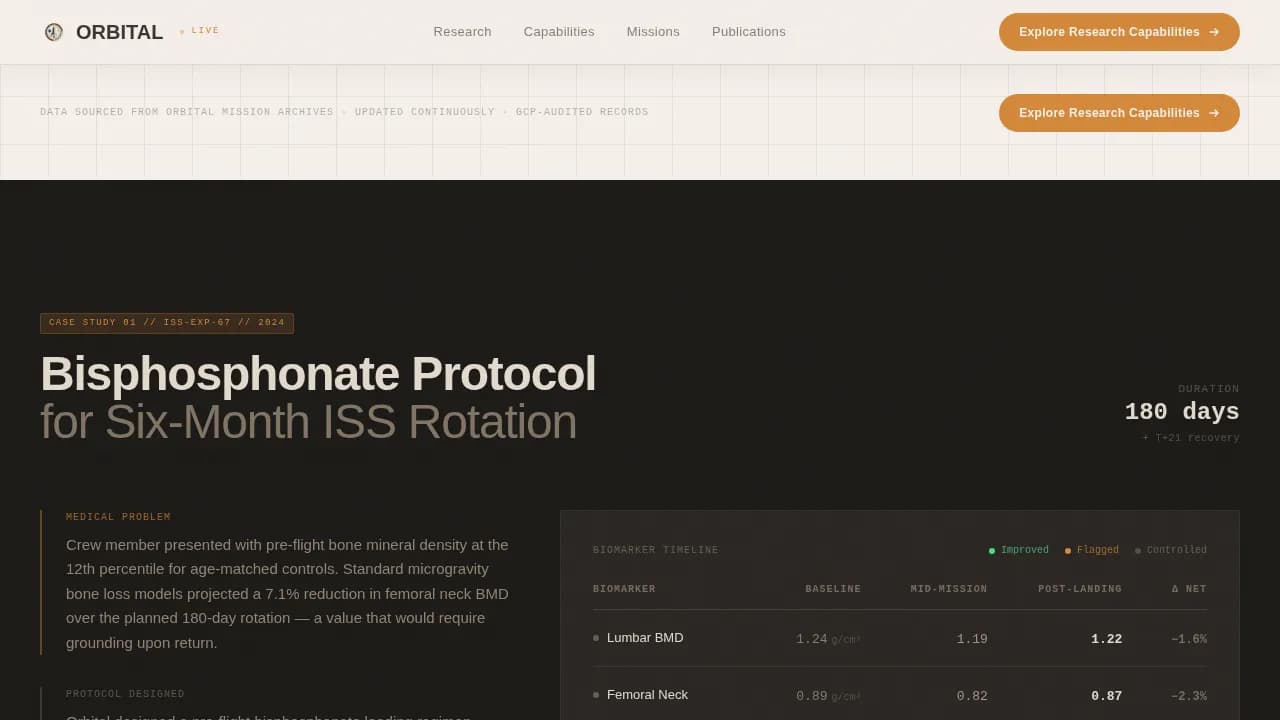Image resolution: width=1280 pixels, height=720 pixels.
Task: Open the Publications nav item
Action: pyautogui.click(x=749, y=32)
